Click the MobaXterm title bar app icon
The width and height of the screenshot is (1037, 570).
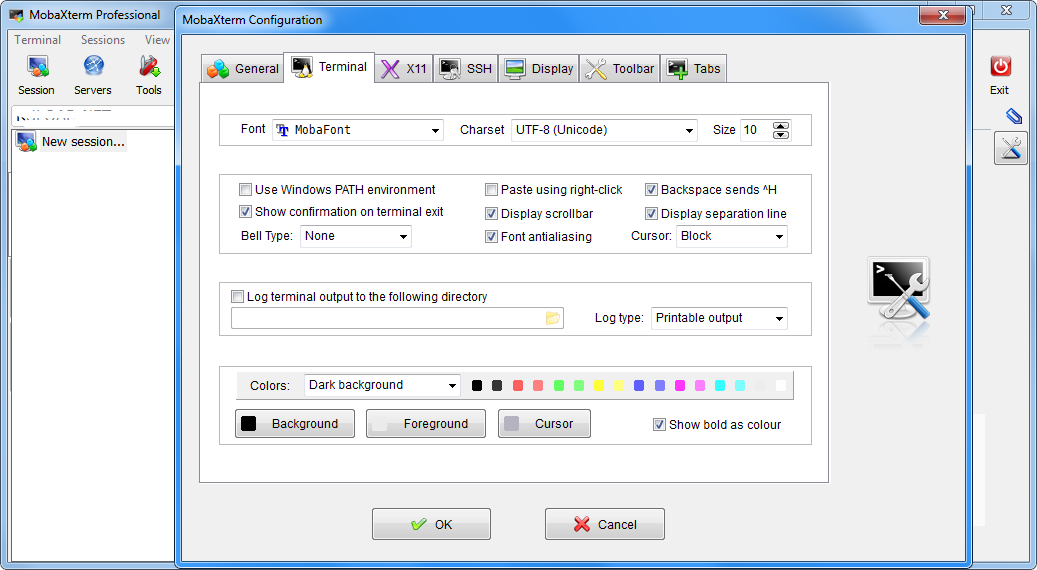point(17,15)
